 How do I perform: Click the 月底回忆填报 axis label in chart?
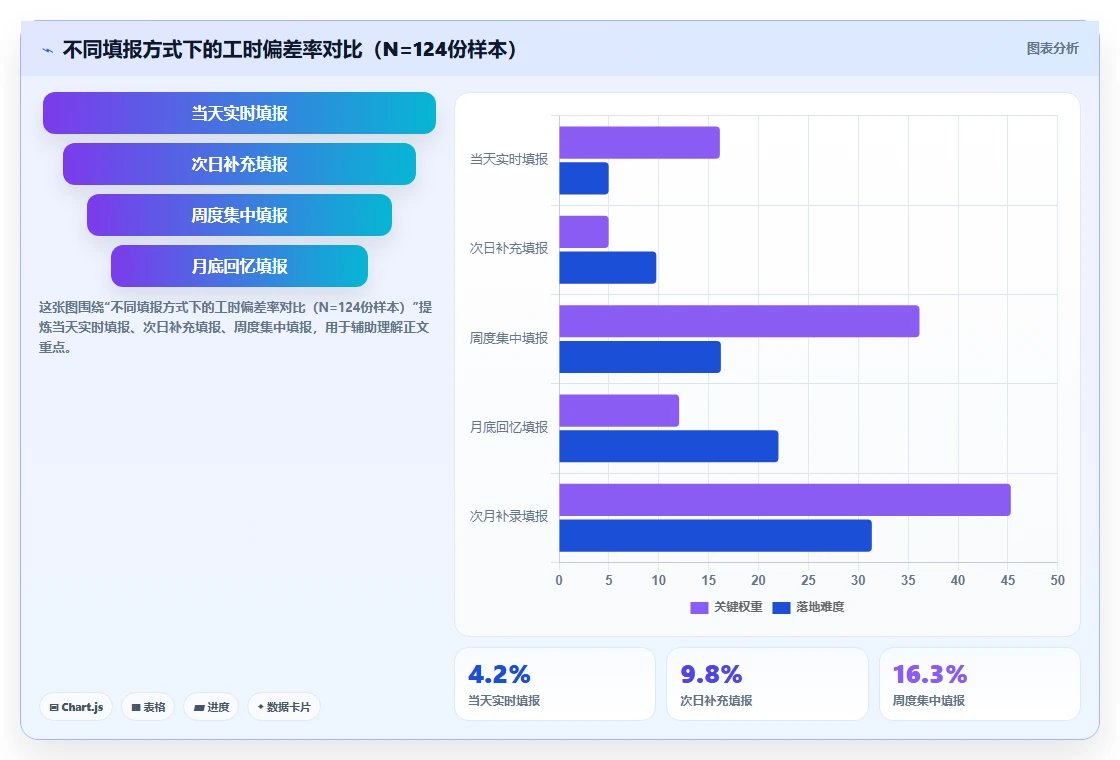tap(509, 427)
